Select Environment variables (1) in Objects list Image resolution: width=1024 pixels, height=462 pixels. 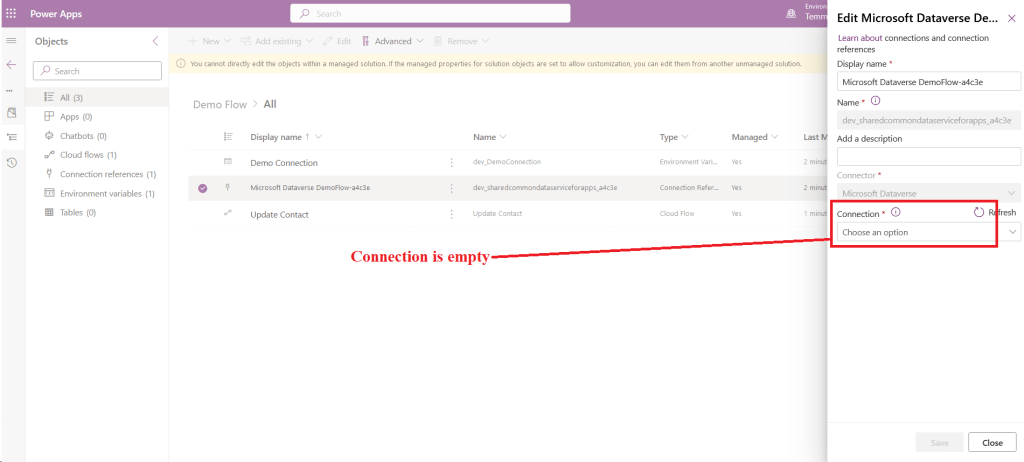pos(97,193)
